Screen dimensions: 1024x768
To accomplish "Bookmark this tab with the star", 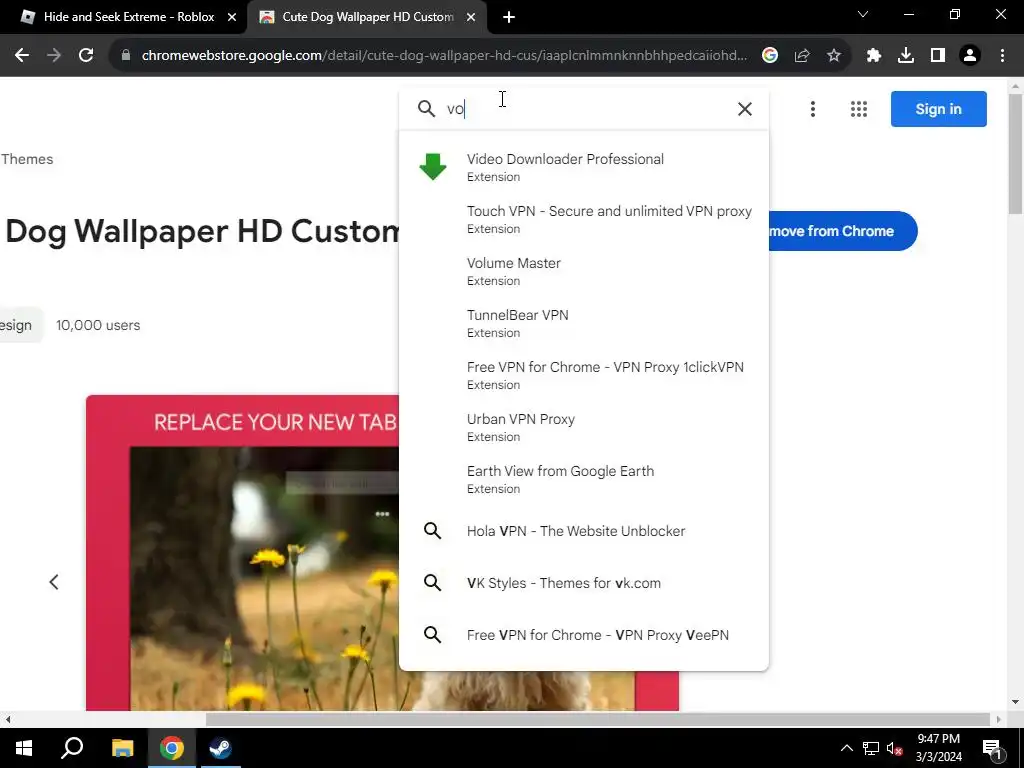I will click(834, 56).
